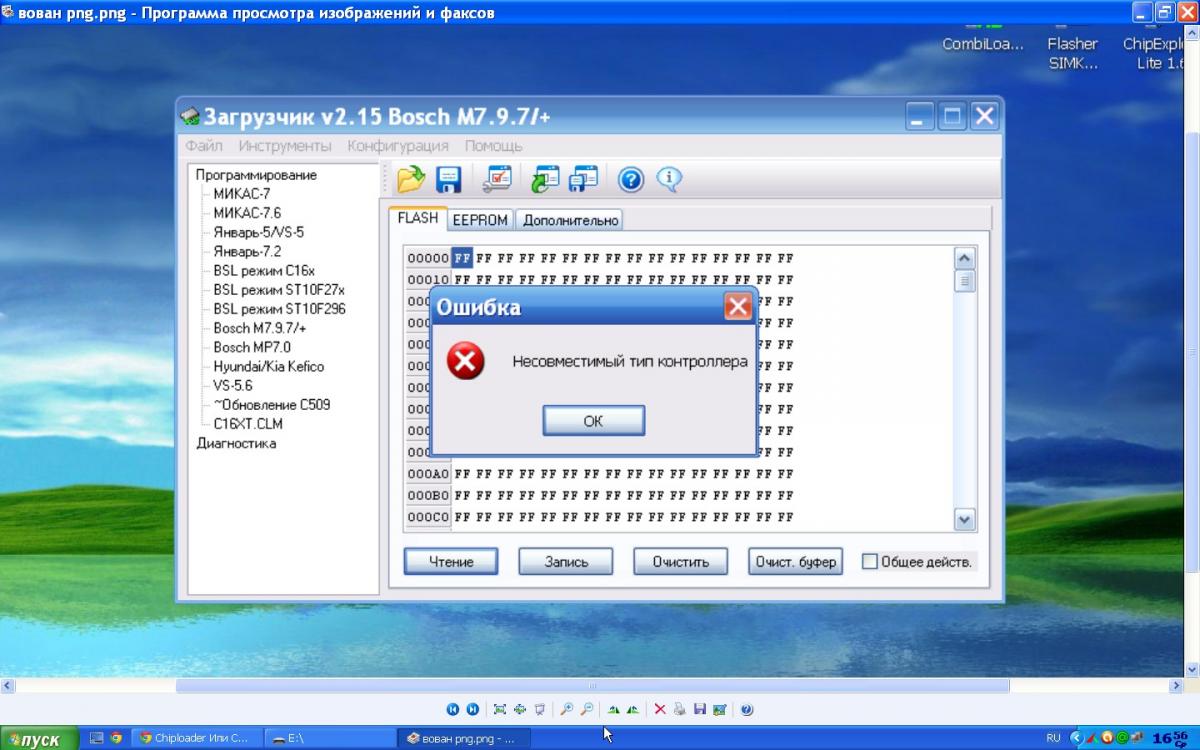Rotate image clockwise in viewer toolbar
The image size is (1200, 750).
[613, 709]
